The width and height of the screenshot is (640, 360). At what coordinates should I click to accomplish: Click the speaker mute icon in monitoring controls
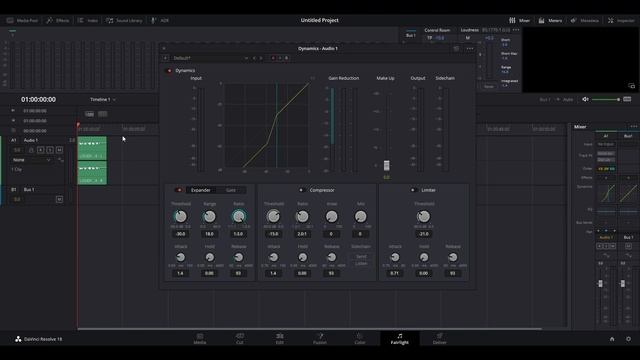[x=585, y=99]
